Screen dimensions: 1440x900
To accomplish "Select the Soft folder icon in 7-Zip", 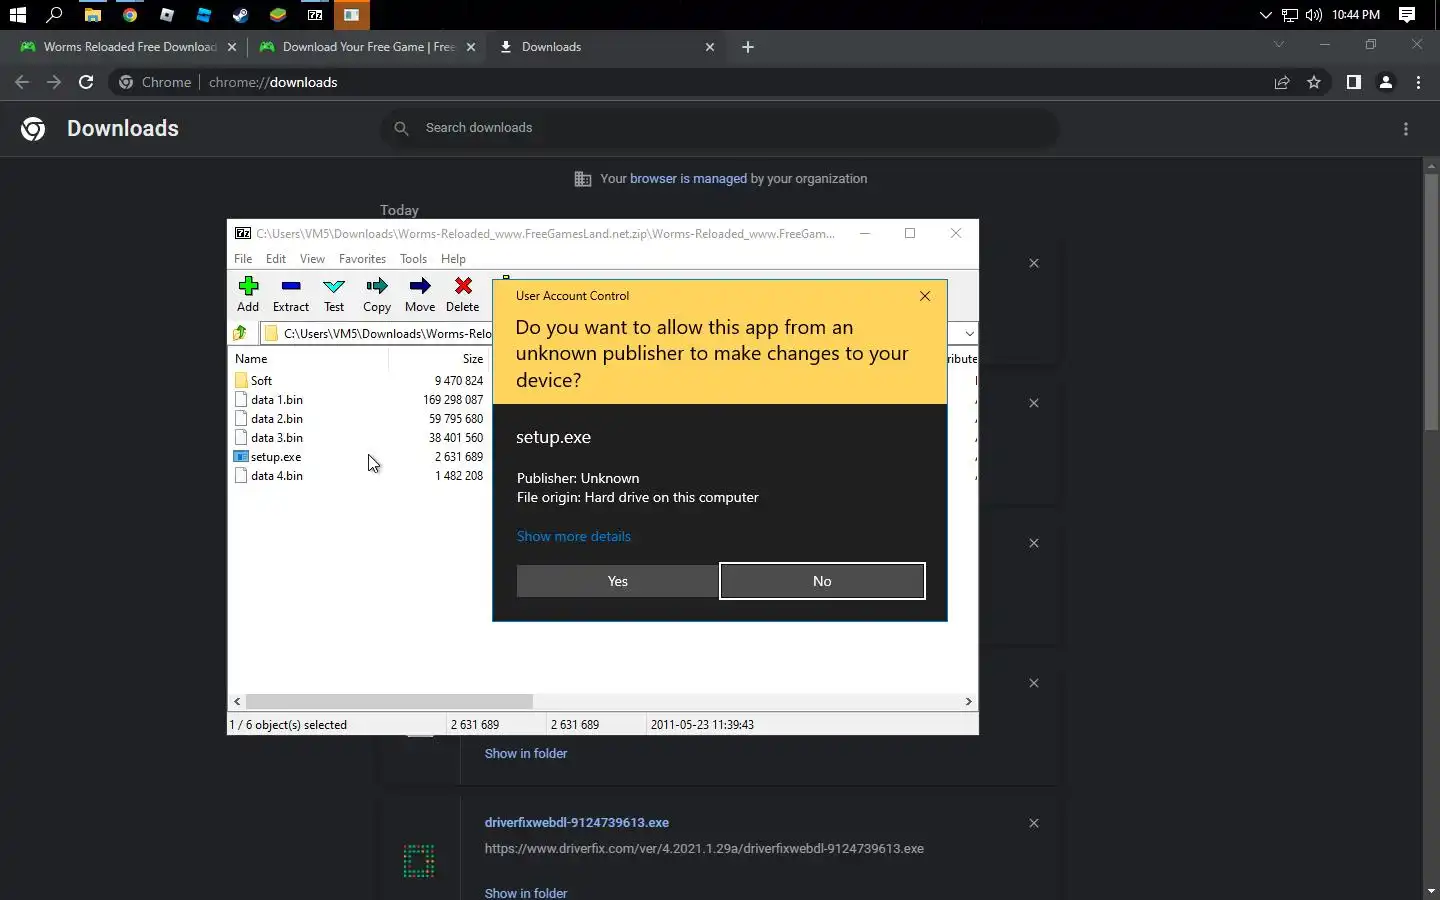I will click(241, 381).
